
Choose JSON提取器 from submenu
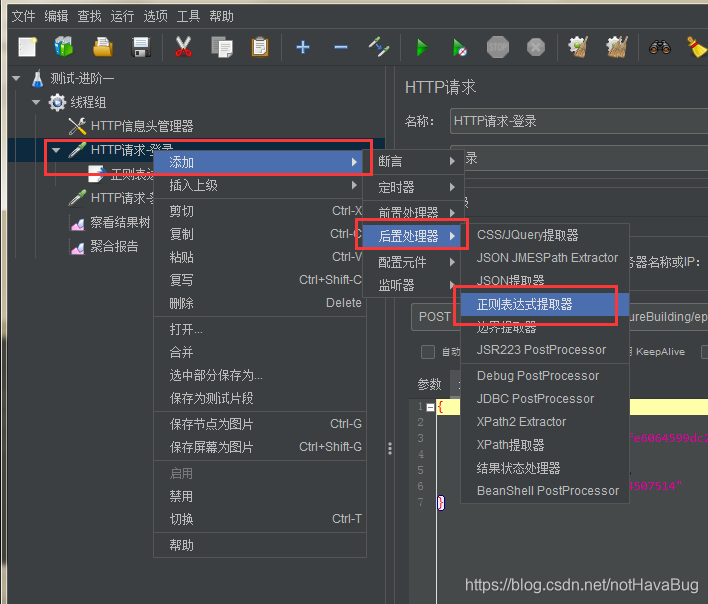coord(545,280)
